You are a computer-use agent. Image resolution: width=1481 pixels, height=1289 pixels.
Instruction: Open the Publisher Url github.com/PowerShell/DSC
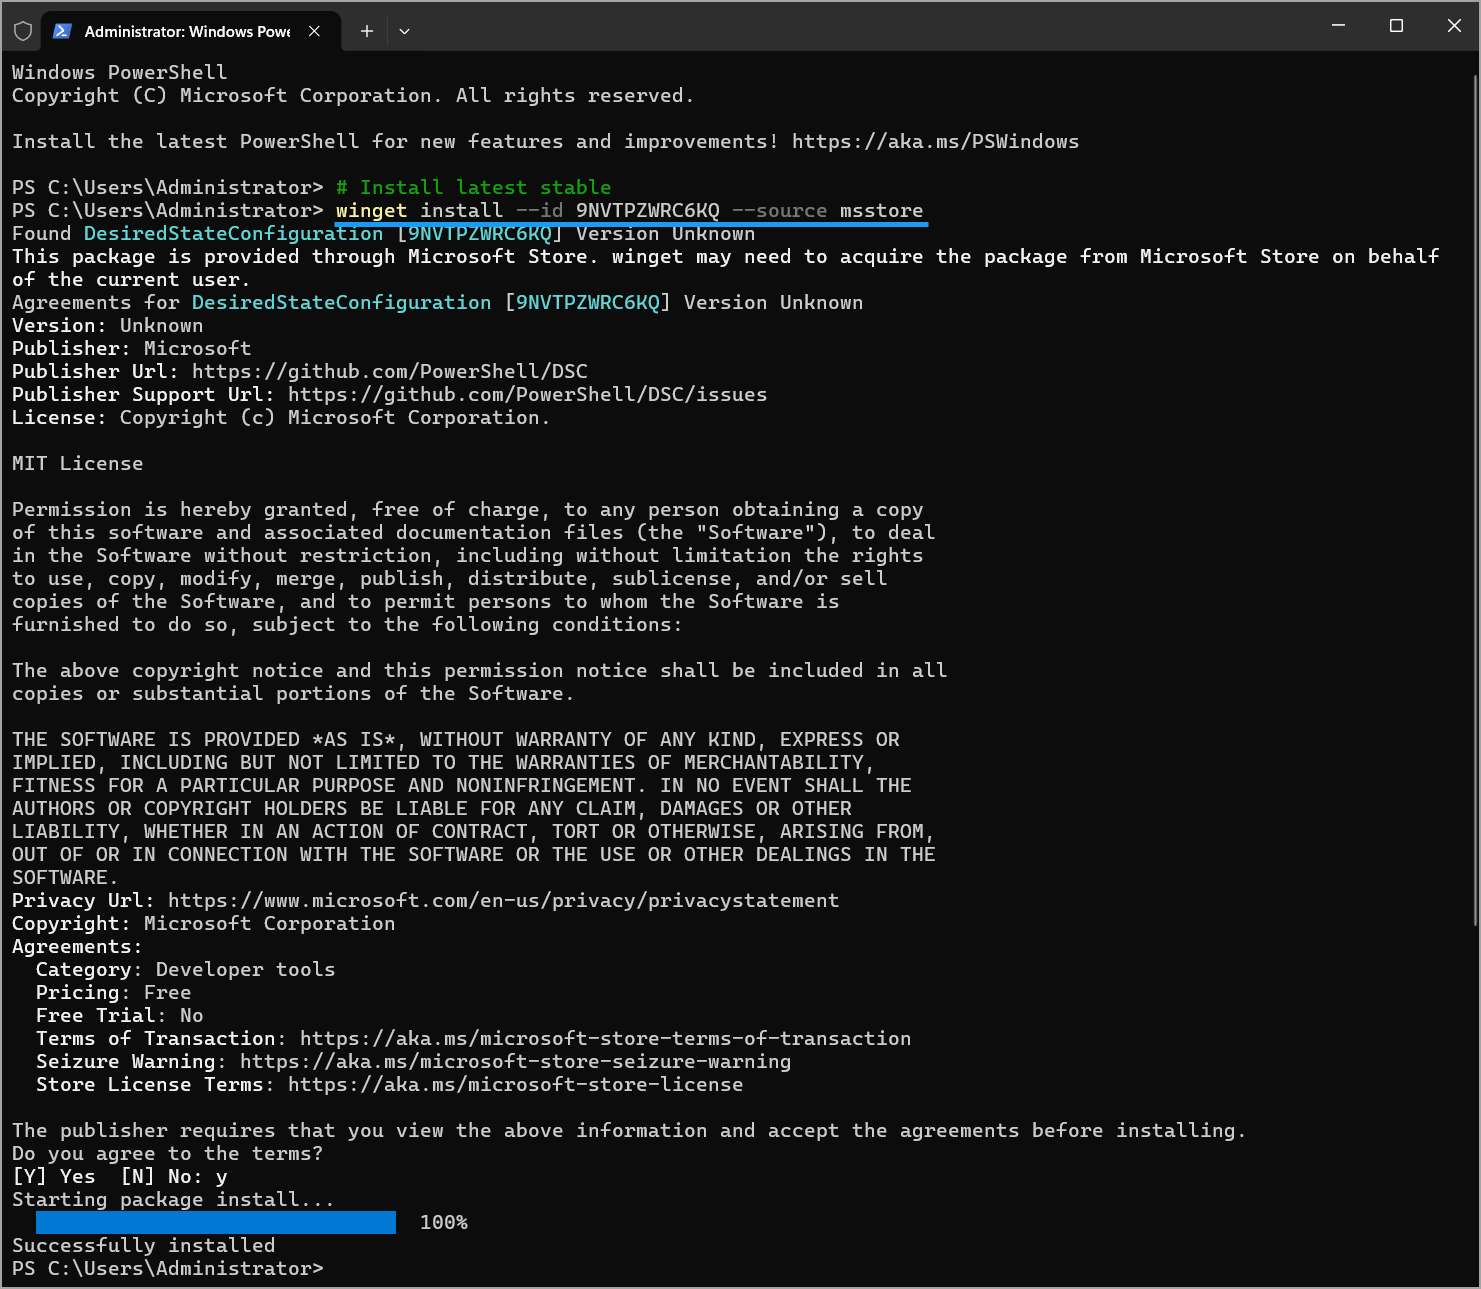[x=390, y=371]
